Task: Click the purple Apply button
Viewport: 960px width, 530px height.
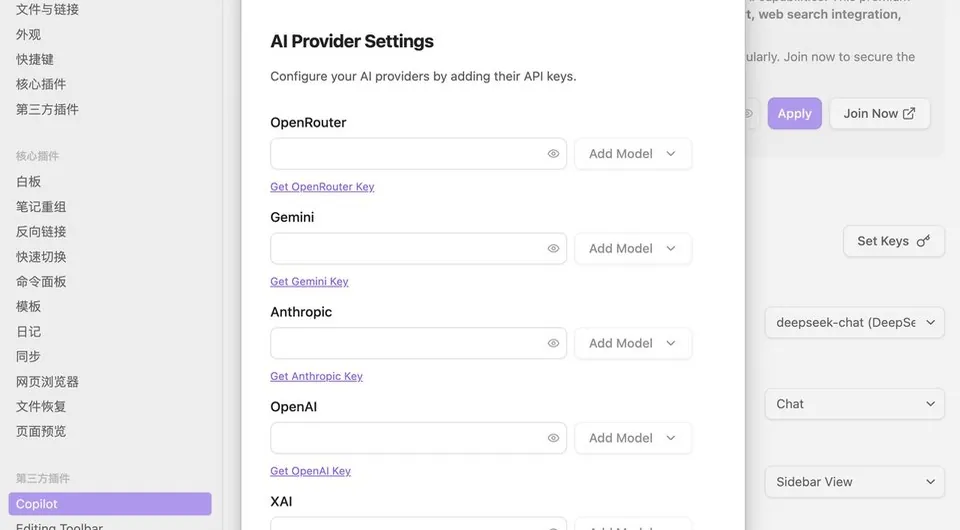Action: pos(794,114)
